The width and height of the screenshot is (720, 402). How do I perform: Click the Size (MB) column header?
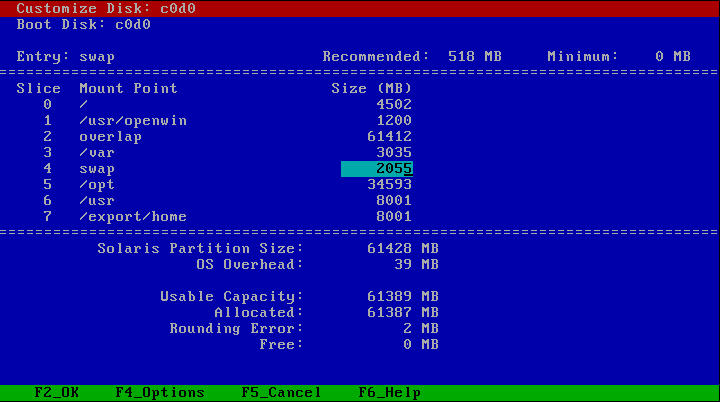pos(371,88)
